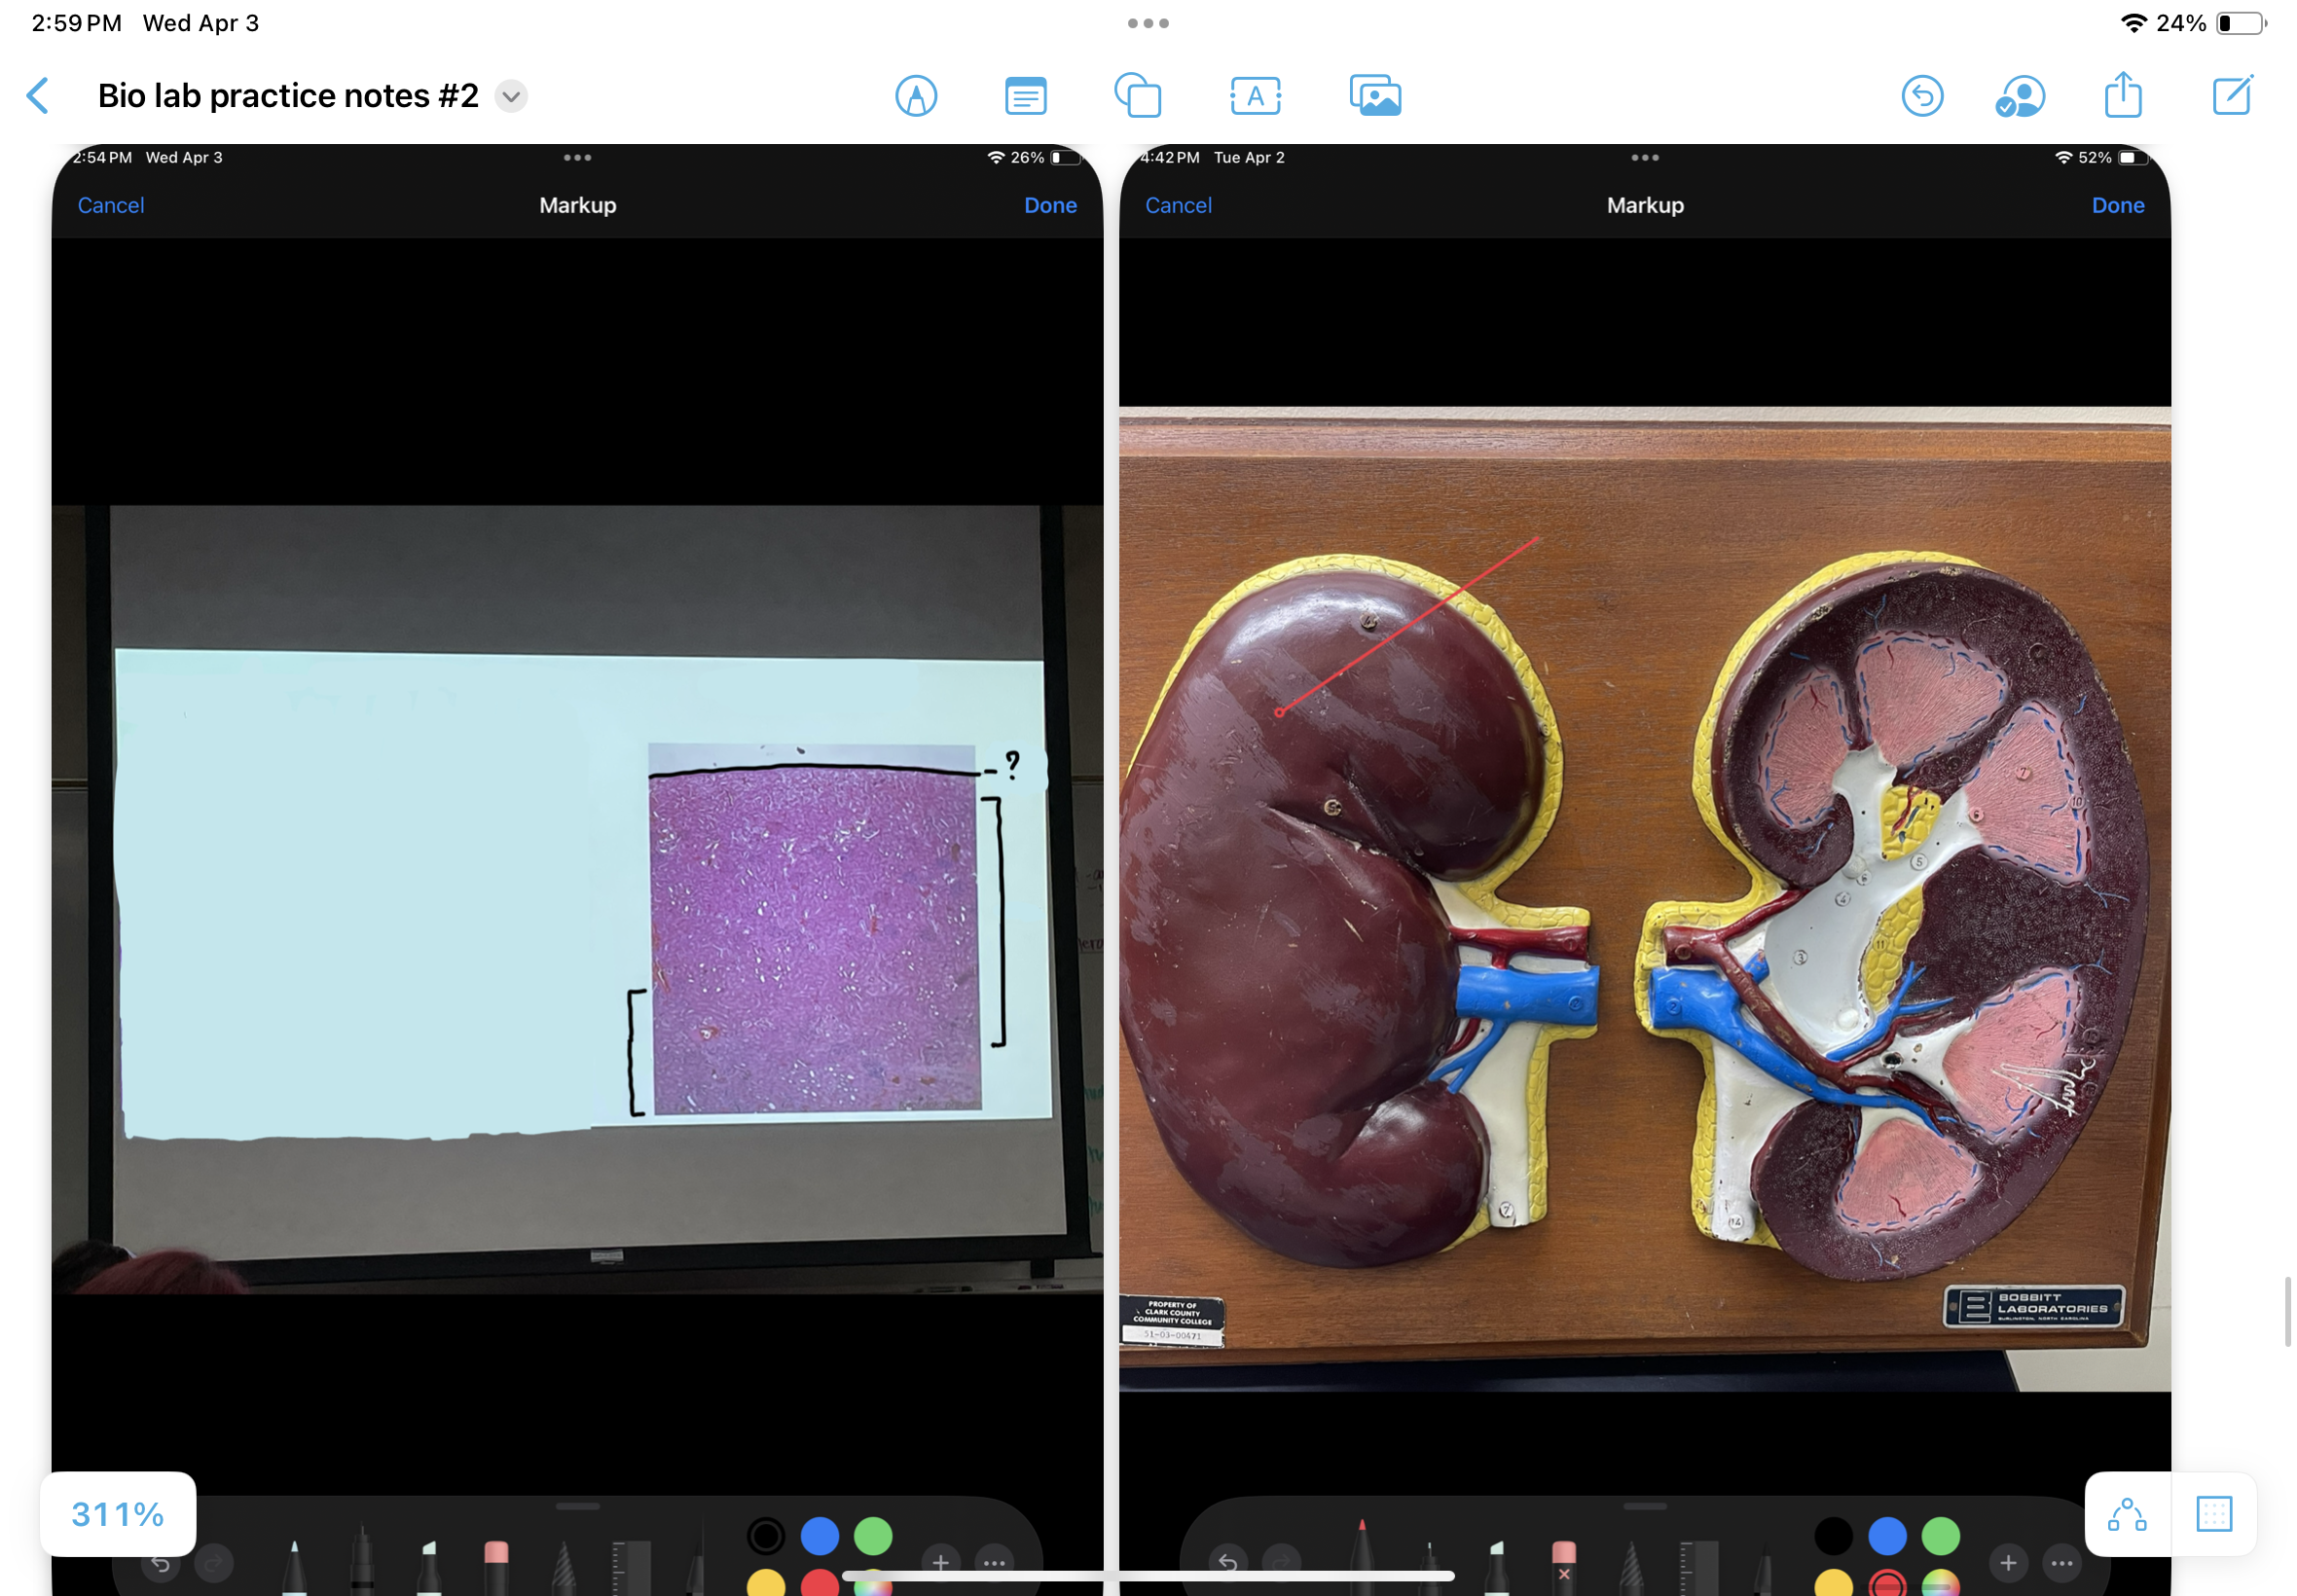Tap more options dots in right Markup toolbar
This screenshot has width=2297, height=1596.
pyautogui.click(x=2061, y=1562)
